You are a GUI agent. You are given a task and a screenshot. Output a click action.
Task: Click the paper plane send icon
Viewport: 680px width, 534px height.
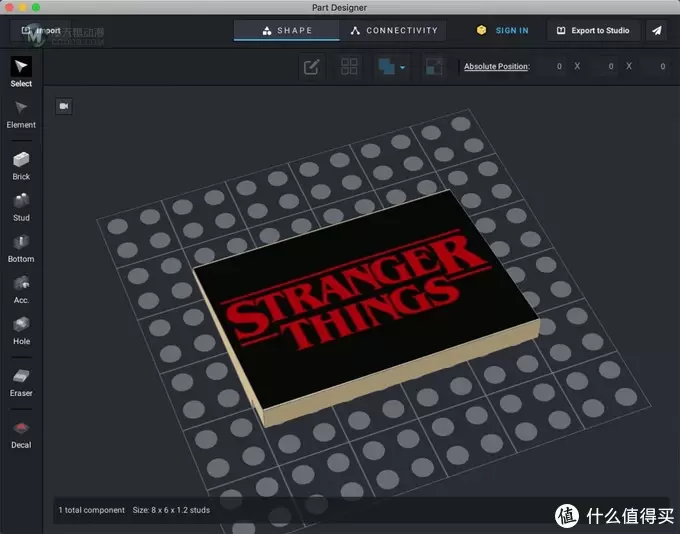tap(657, 30)
